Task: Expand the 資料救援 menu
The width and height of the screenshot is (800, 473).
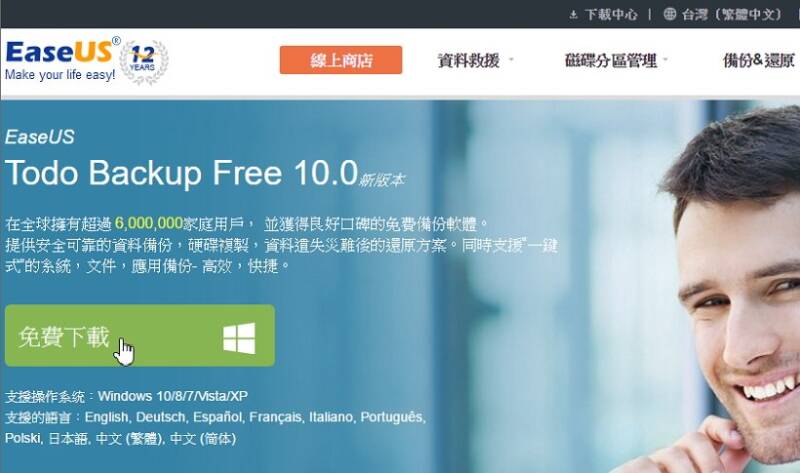Action: point(468,60)
